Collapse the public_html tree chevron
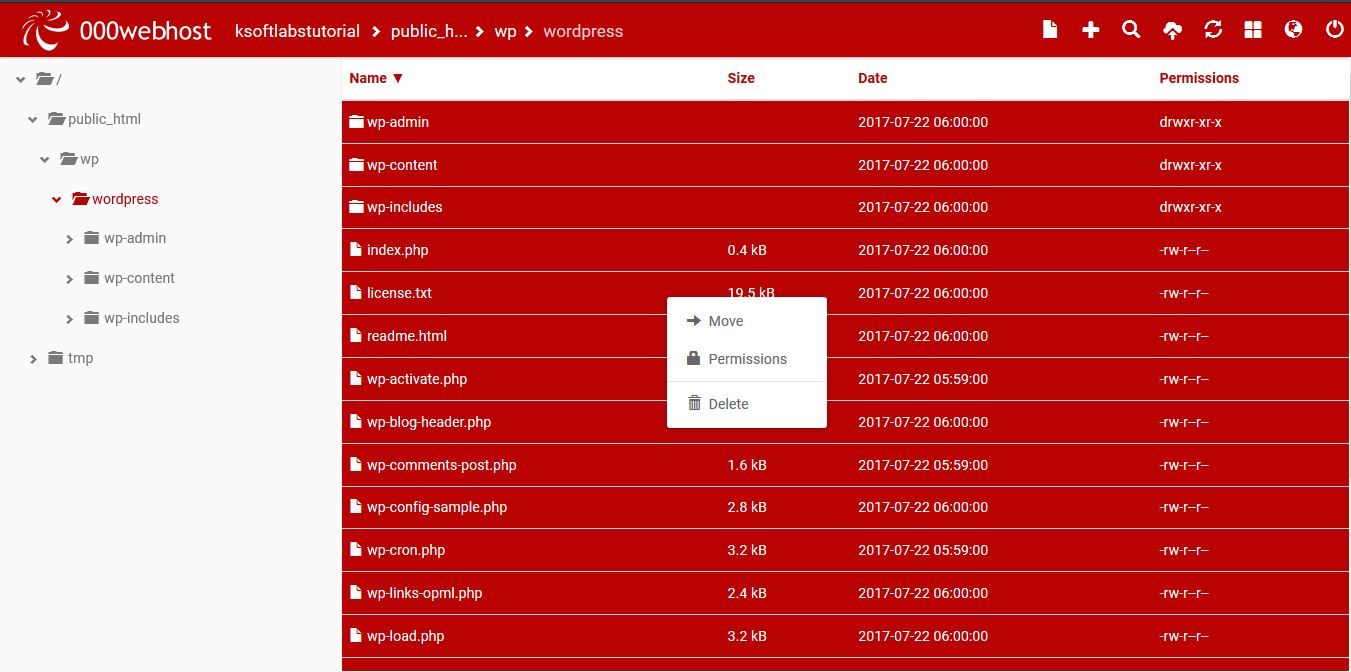The image size is (1351, 672). point(33,120)
